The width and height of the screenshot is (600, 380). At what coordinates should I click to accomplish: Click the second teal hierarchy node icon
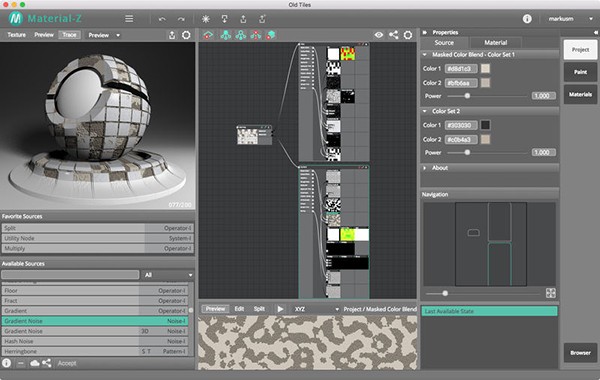pyautogui.click(x=226, y=35)
